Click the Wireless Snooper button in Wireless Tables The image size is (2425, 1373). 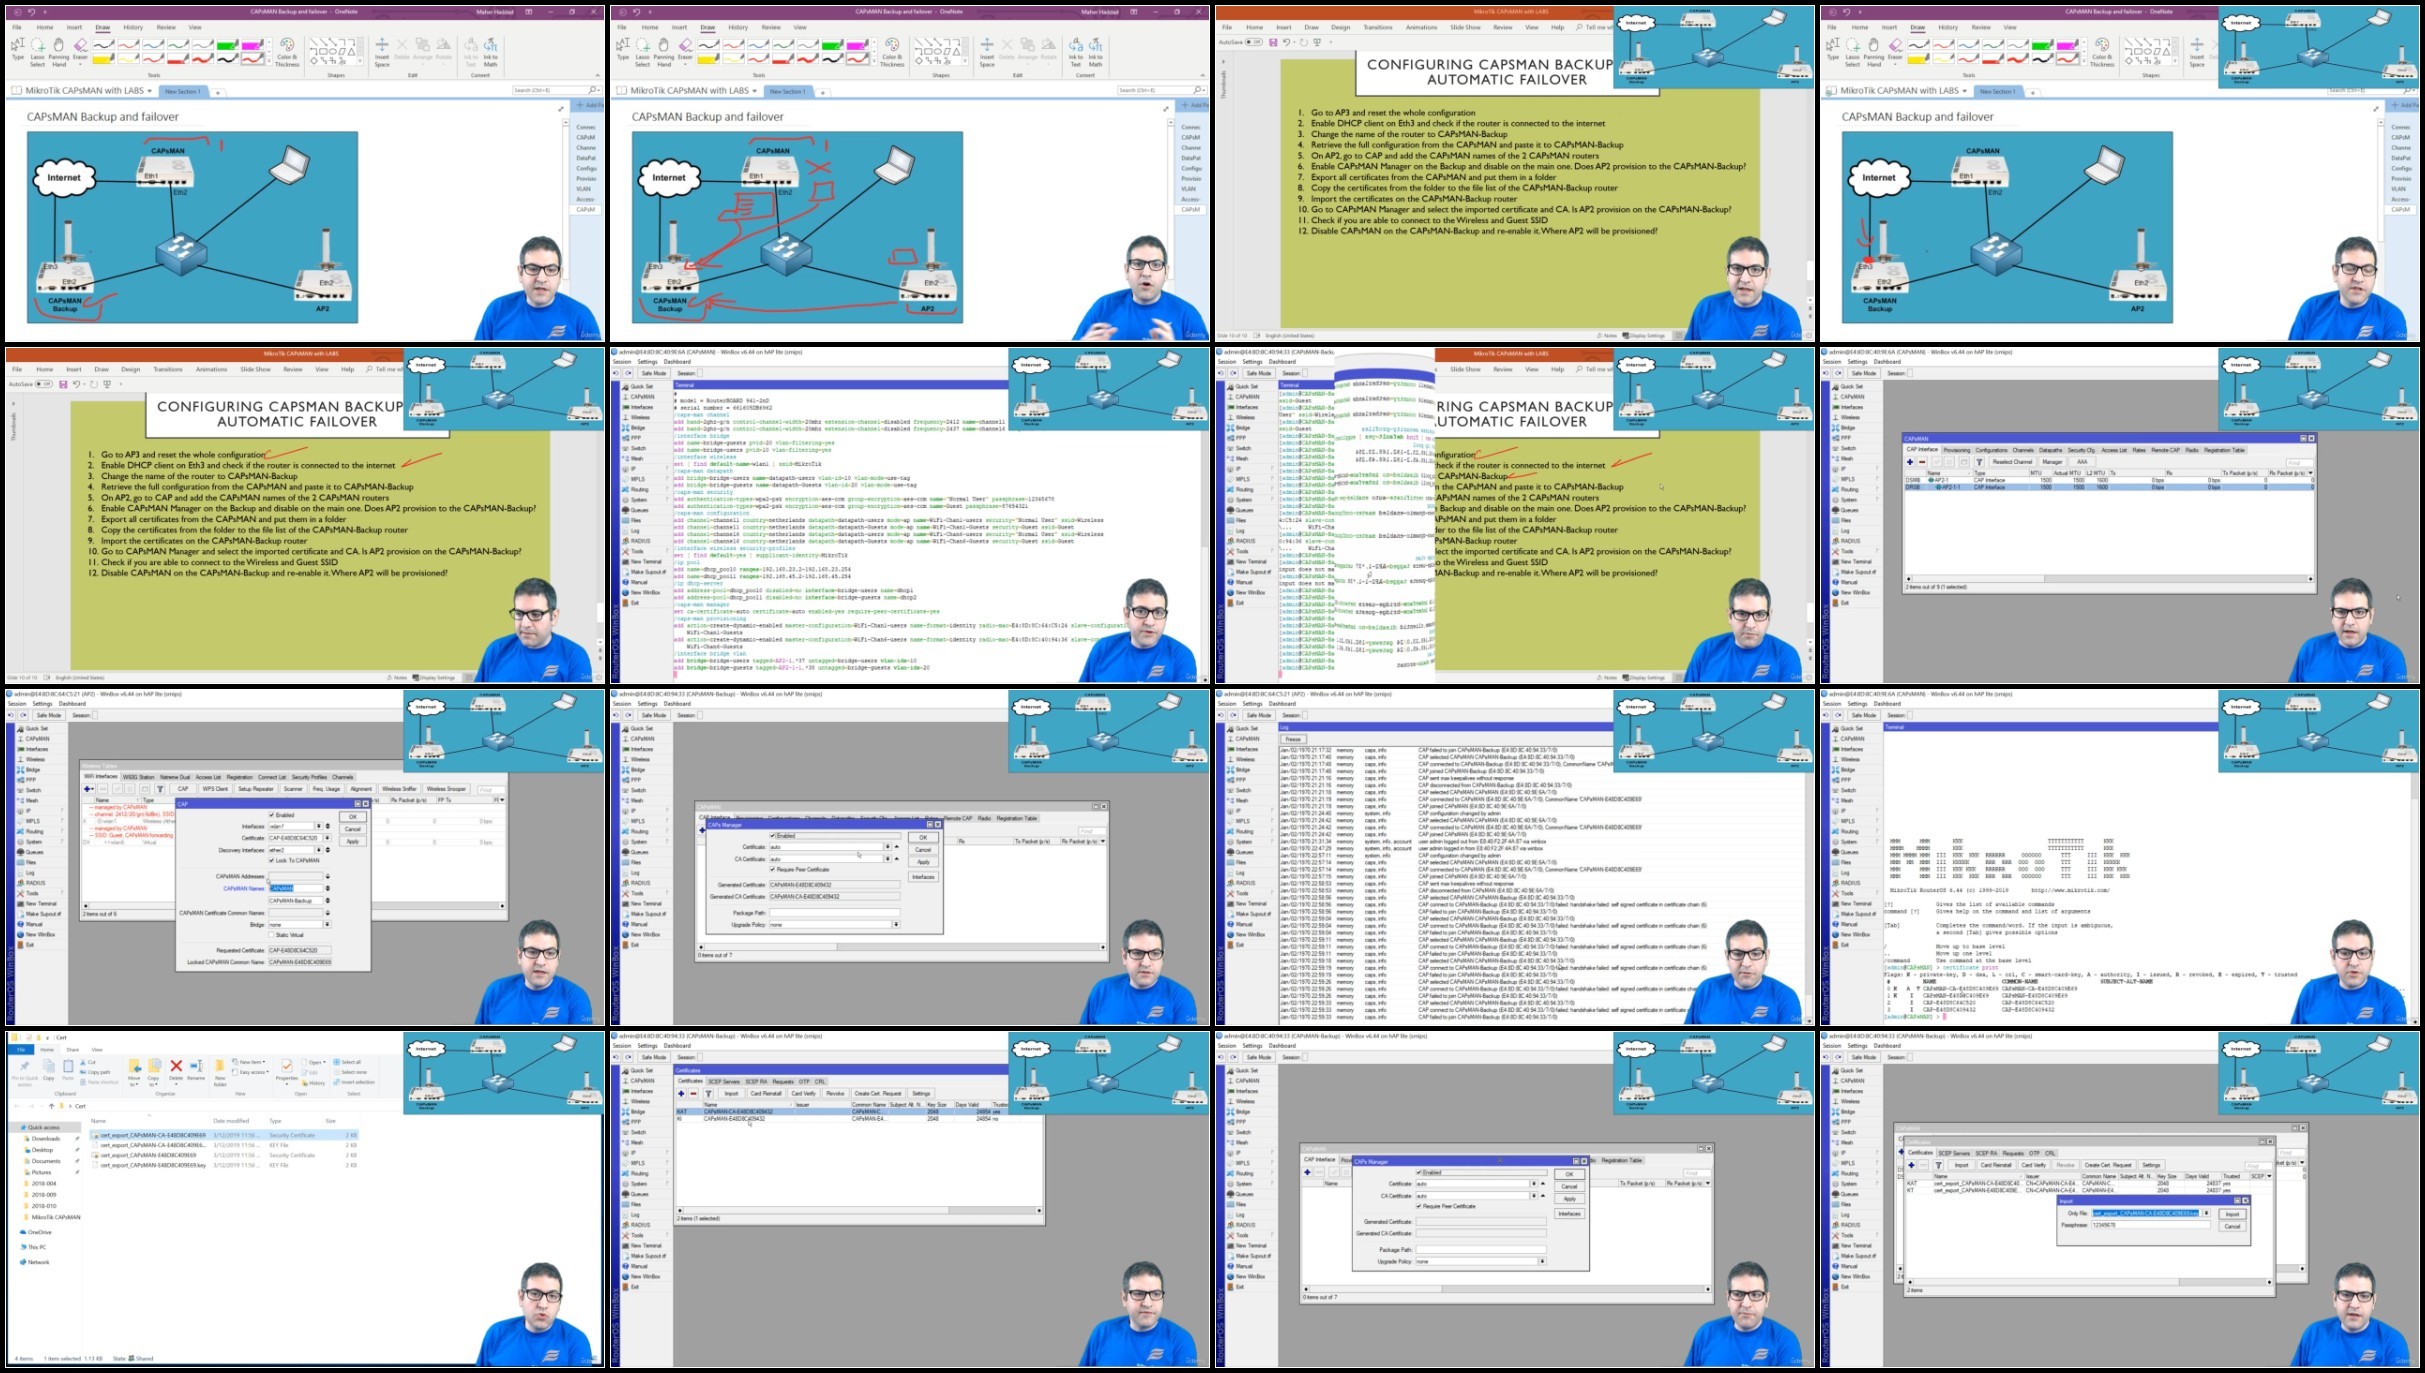point(446,789)
